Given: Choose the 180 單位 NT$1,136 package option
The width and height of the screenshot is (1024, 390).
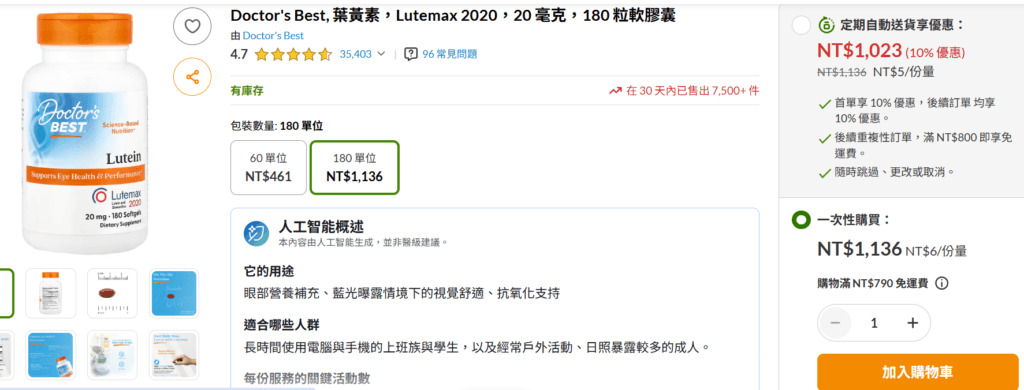Looking at the screenshot, I should coord(355,167).
